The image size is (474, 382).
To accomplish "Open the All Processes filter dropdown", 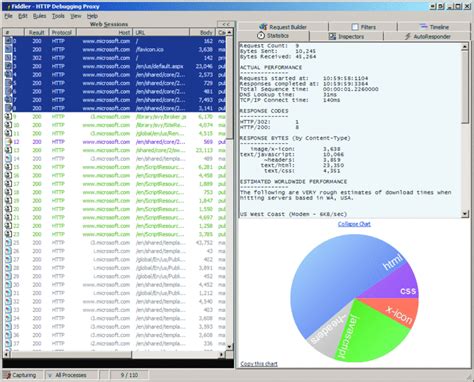I will tap(70, 375).
